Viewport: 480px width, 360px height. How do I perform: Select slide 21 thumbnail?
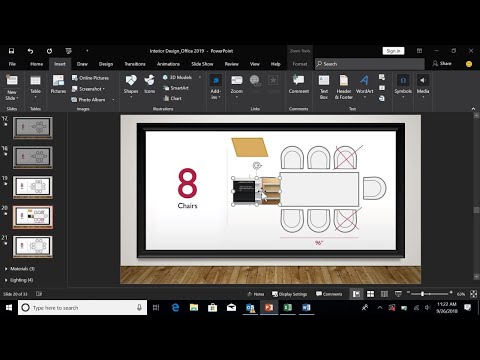pyautogui.click(x=33, y=246)
